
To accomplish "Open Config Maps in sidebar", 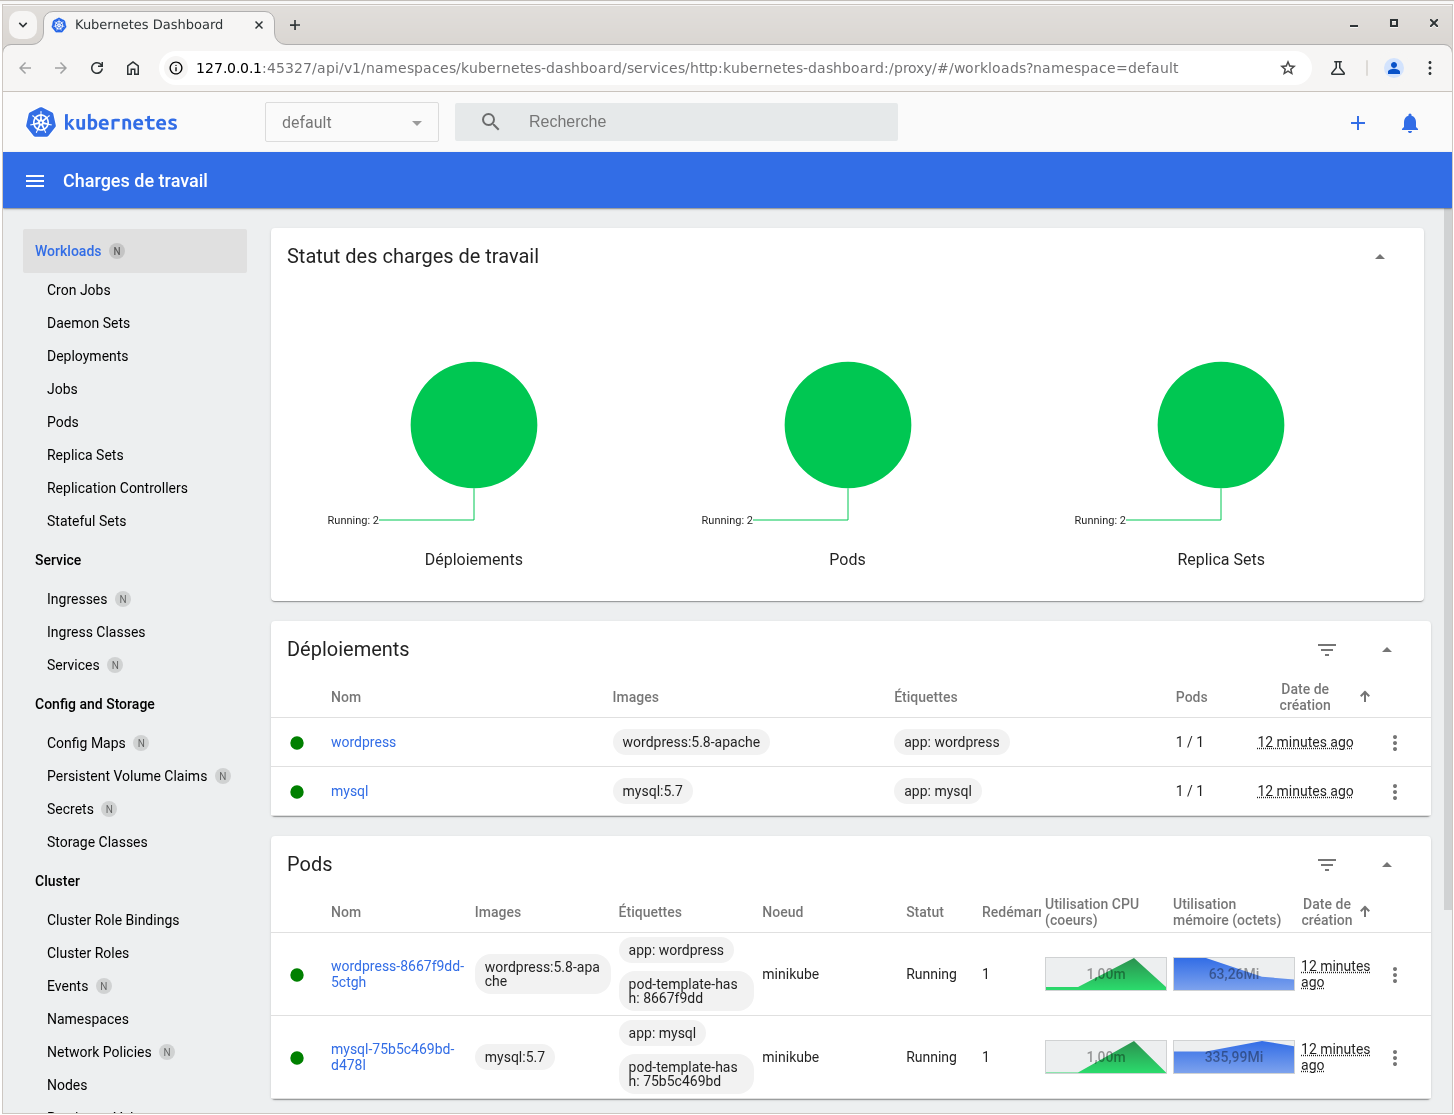I will click(86, 743).
